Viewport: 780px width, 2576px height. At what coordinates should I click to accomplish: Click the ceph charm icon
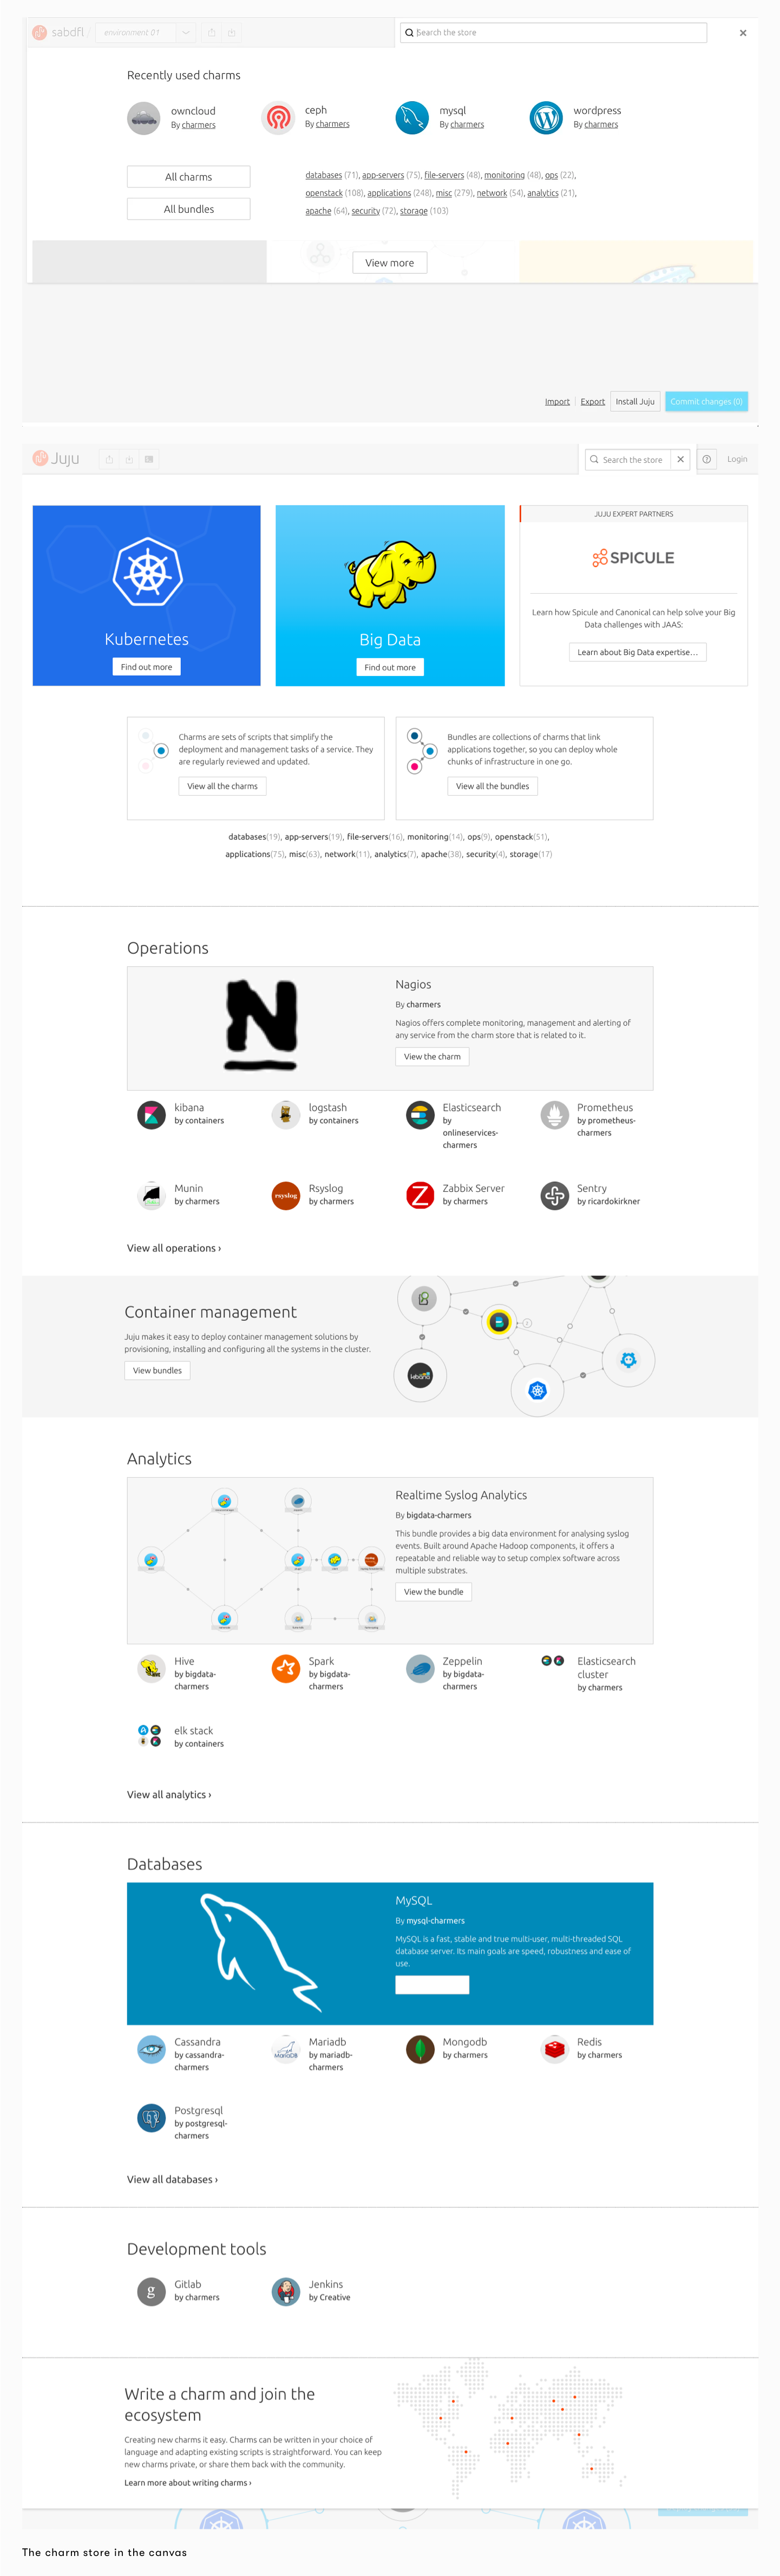click(278, 118)
